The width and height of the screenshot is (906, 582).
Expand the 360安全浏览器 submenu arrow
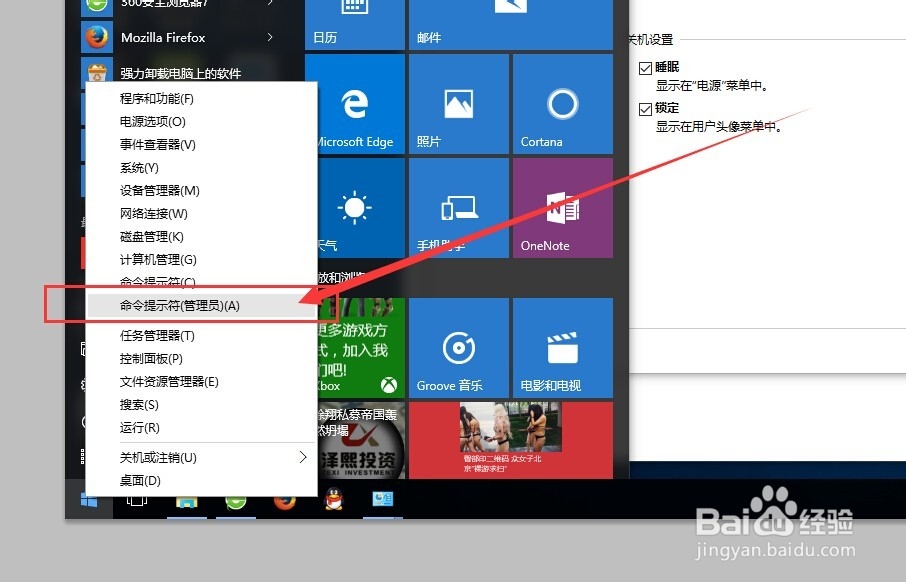268,6
